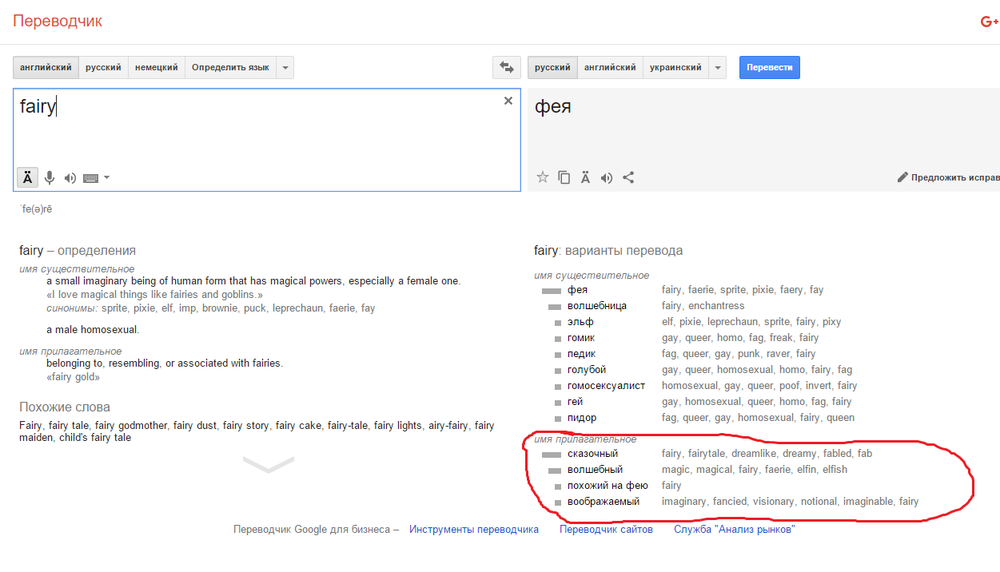Open Переводчик сайтов link
Image resolution: width=1000 pixels, height=572 pixels.
click(606, 529)
